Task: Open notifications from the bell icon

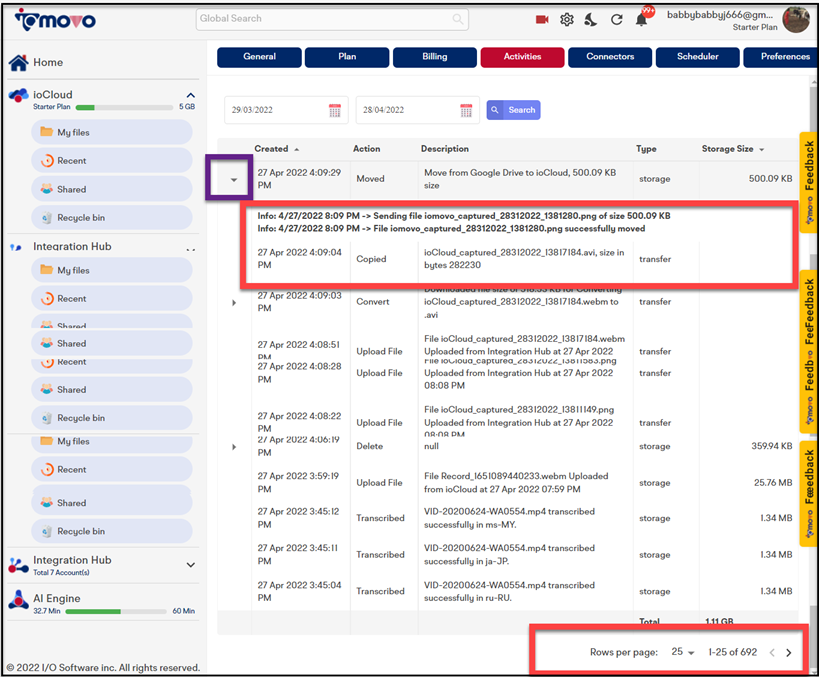Action: (641, 20)
